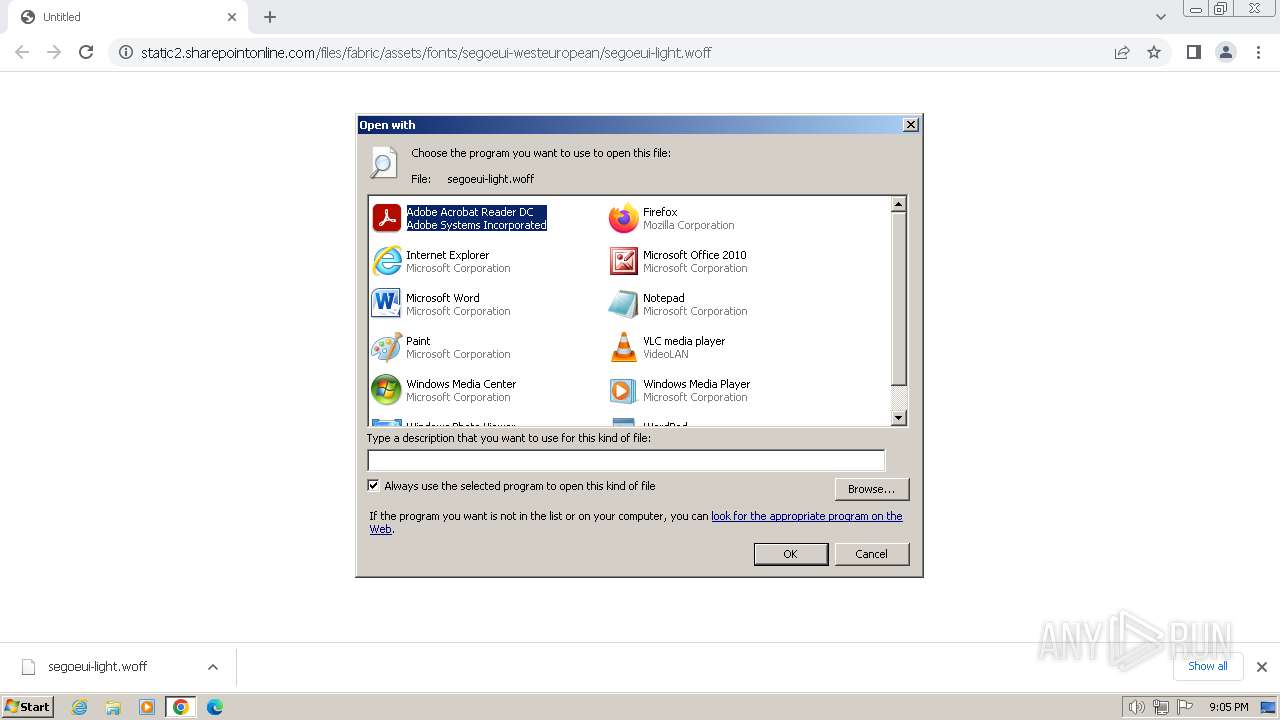Click File name segoeui-light.woff text
The width and height of the screenshot is (1280, 720).
[490, 179]
